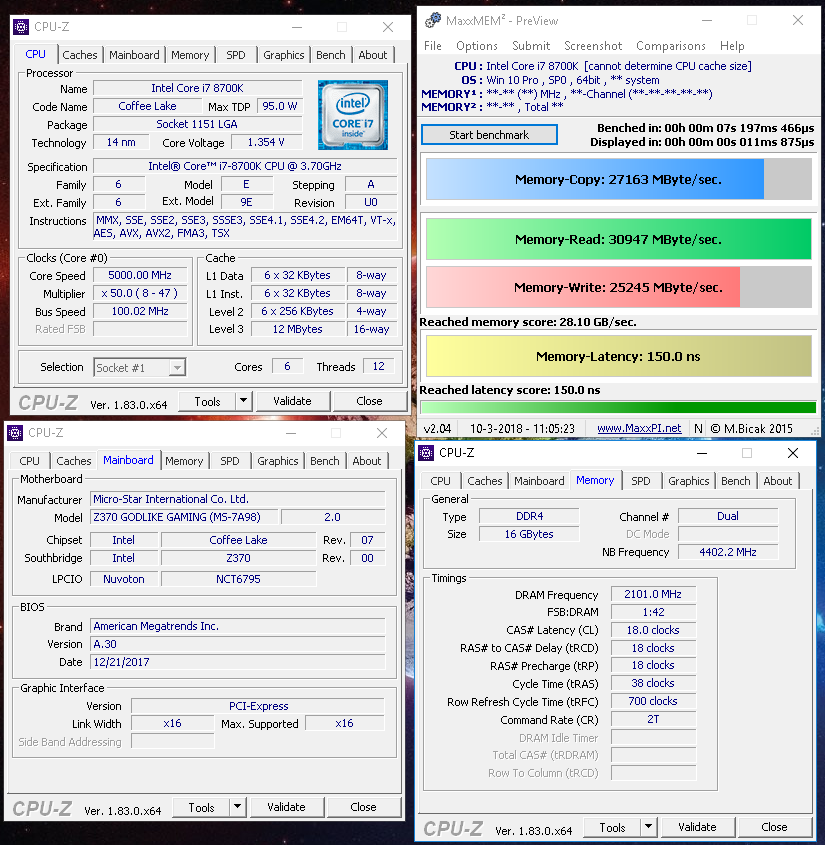Click Close button in Memory window
The height and width of the screenshot is (845, 825).
774,827
